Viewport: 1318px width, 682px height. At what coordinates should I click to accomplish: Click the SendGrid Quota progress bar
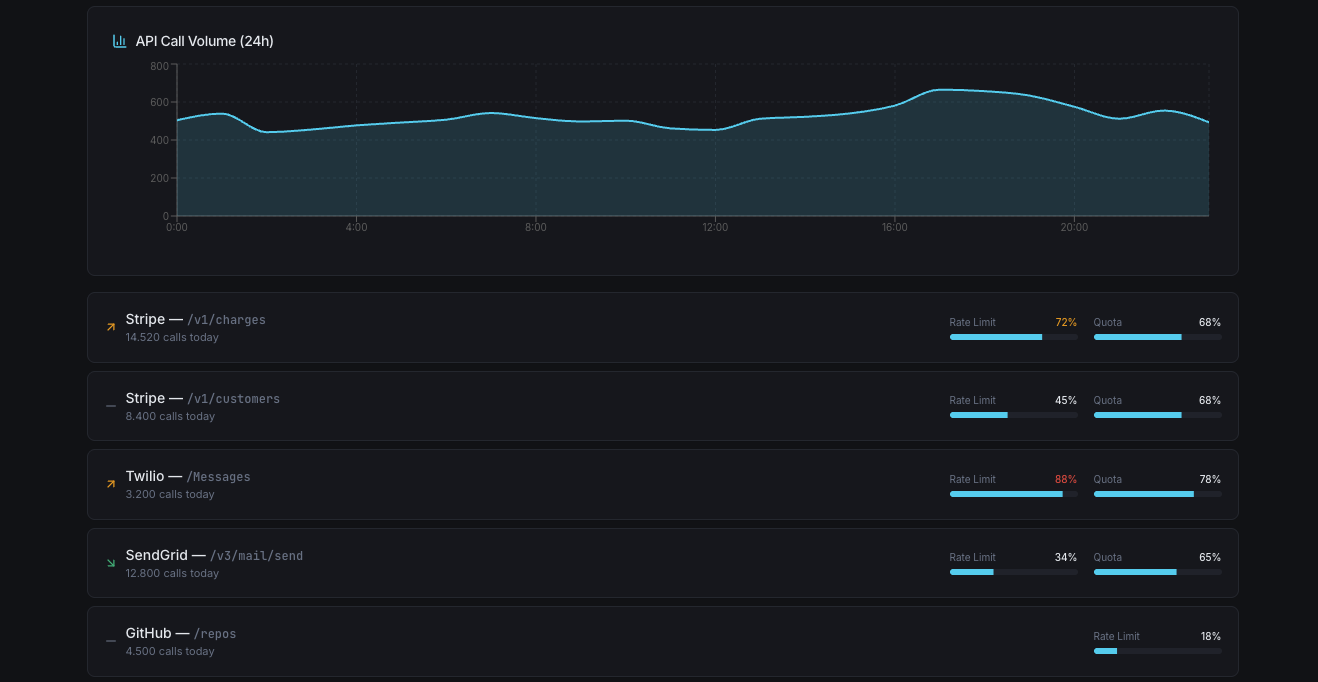[1157, 572]
